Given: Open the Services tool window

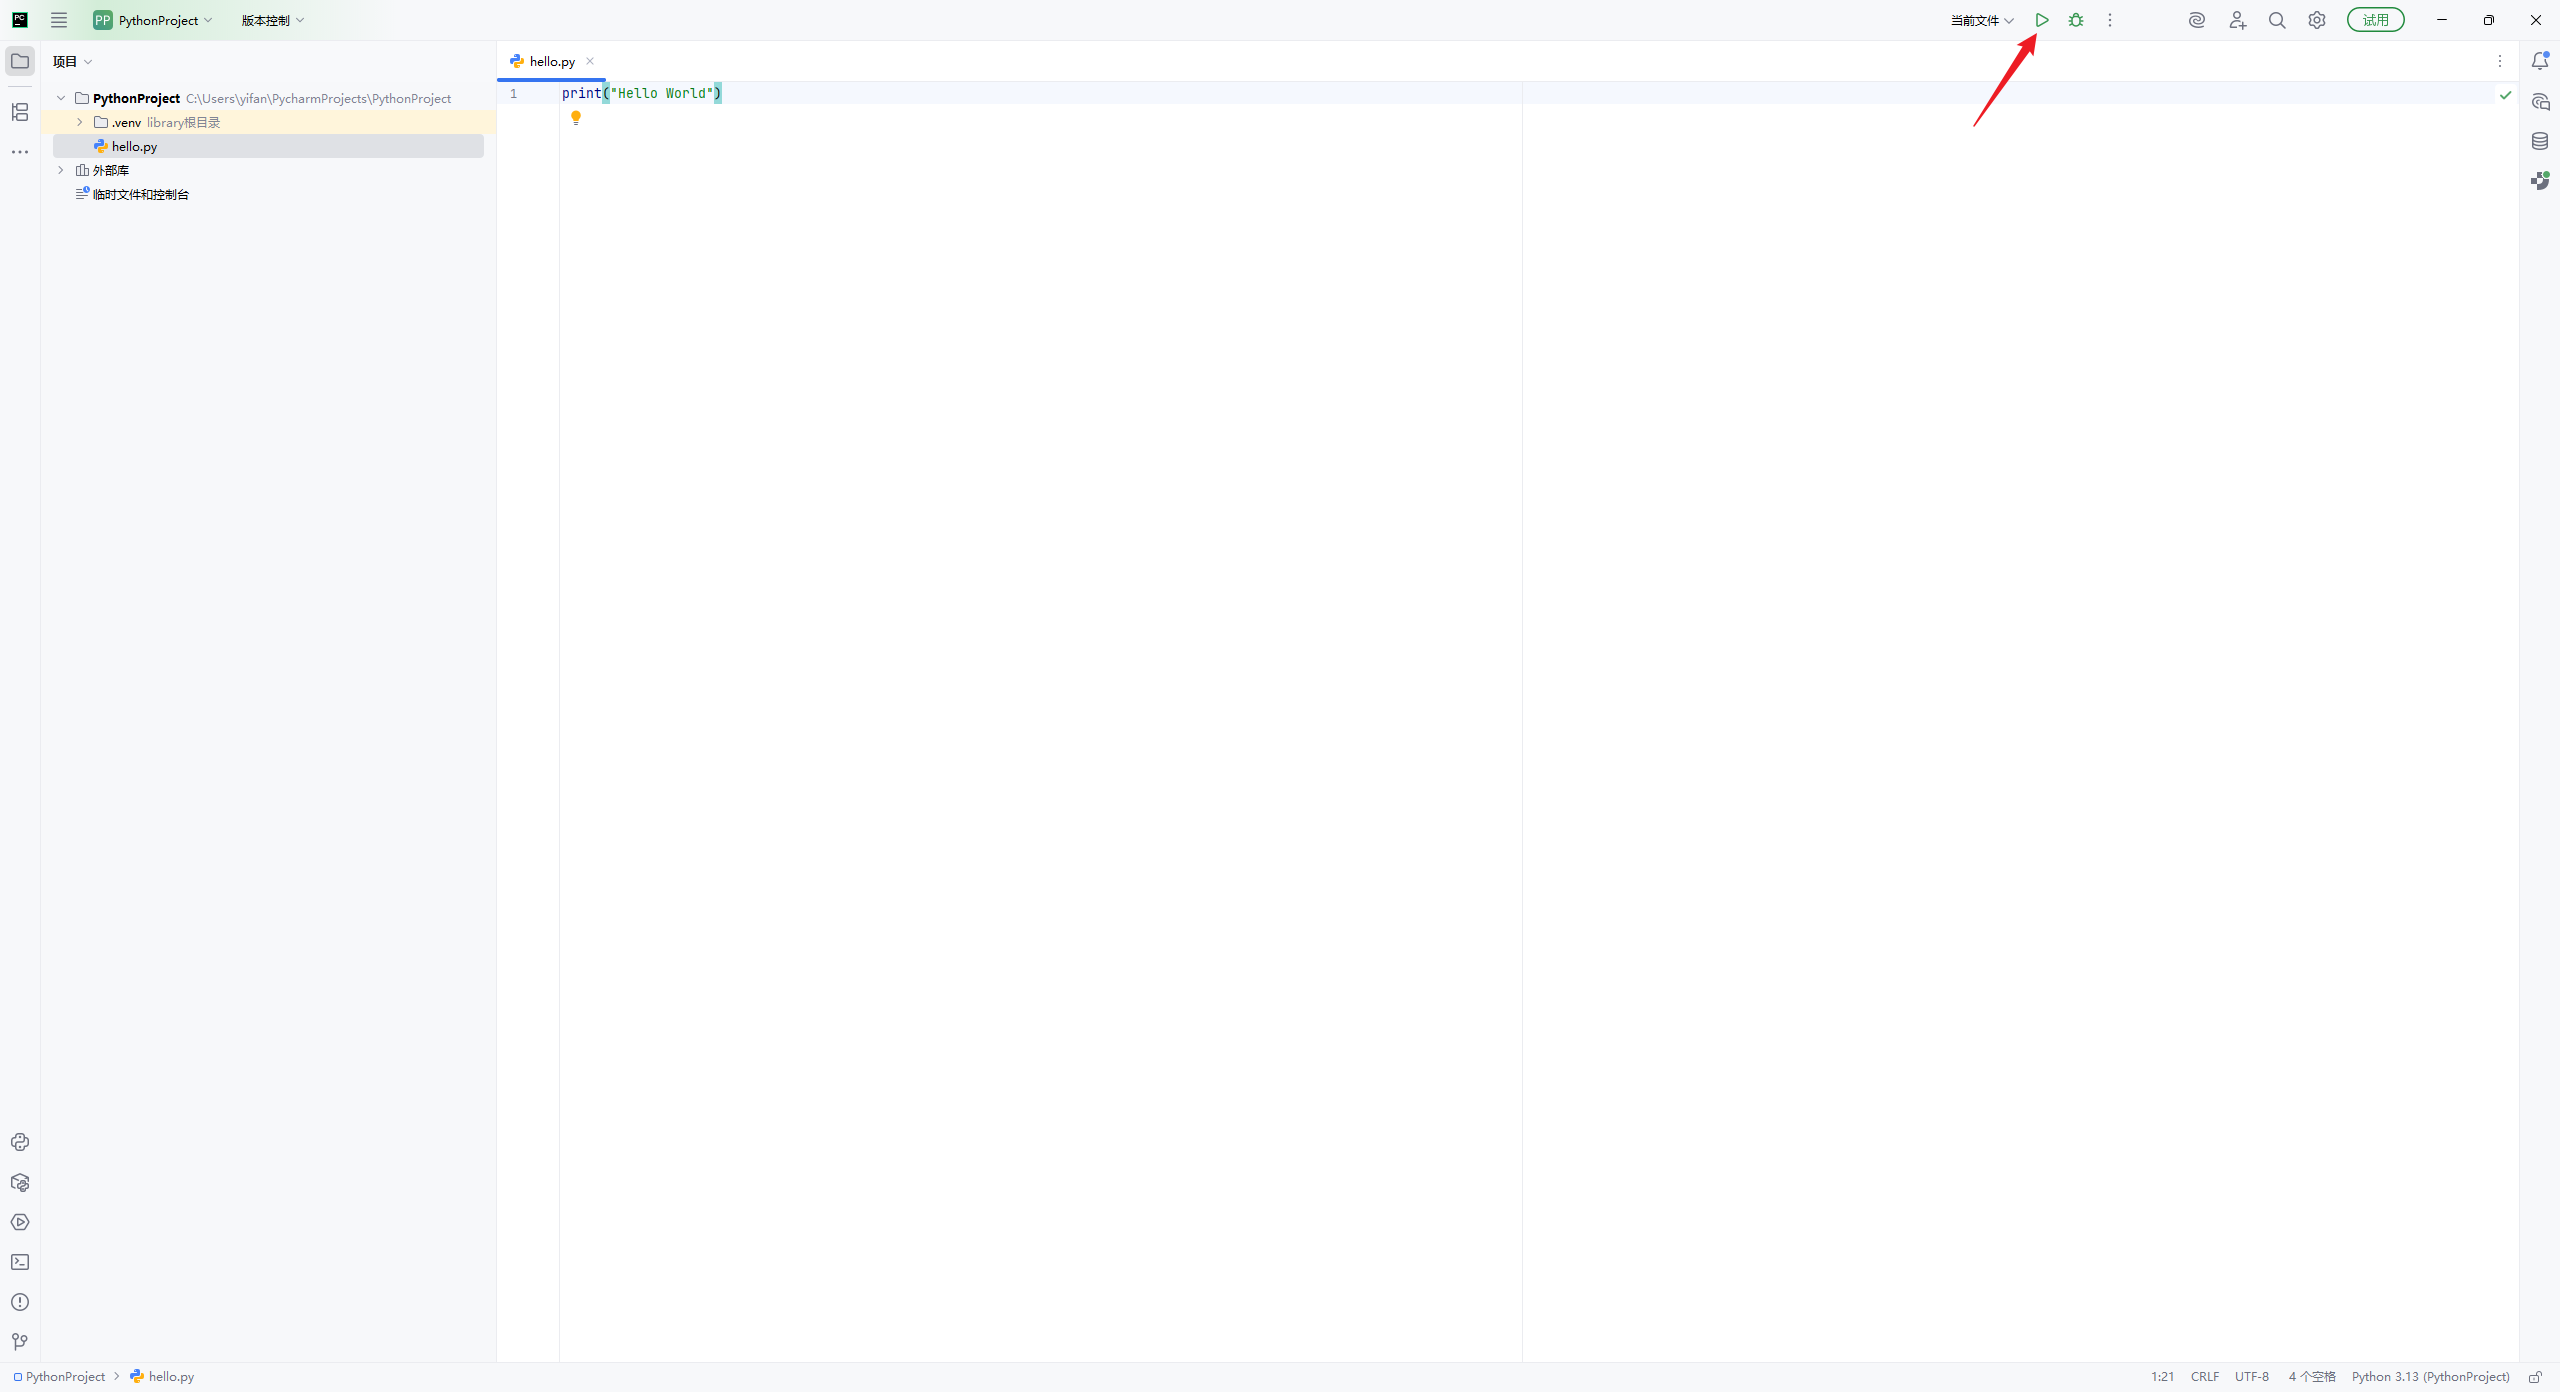Looking at the screenshot, I should click(20, 1222).
